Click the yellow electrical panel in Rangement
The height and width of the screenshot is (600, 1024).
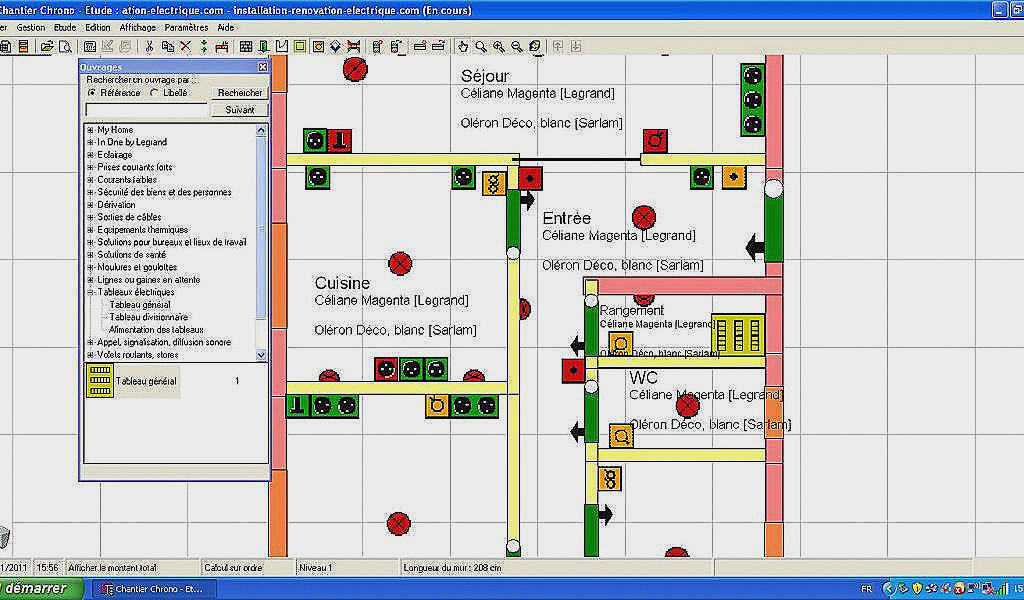(x=738, y=336)
